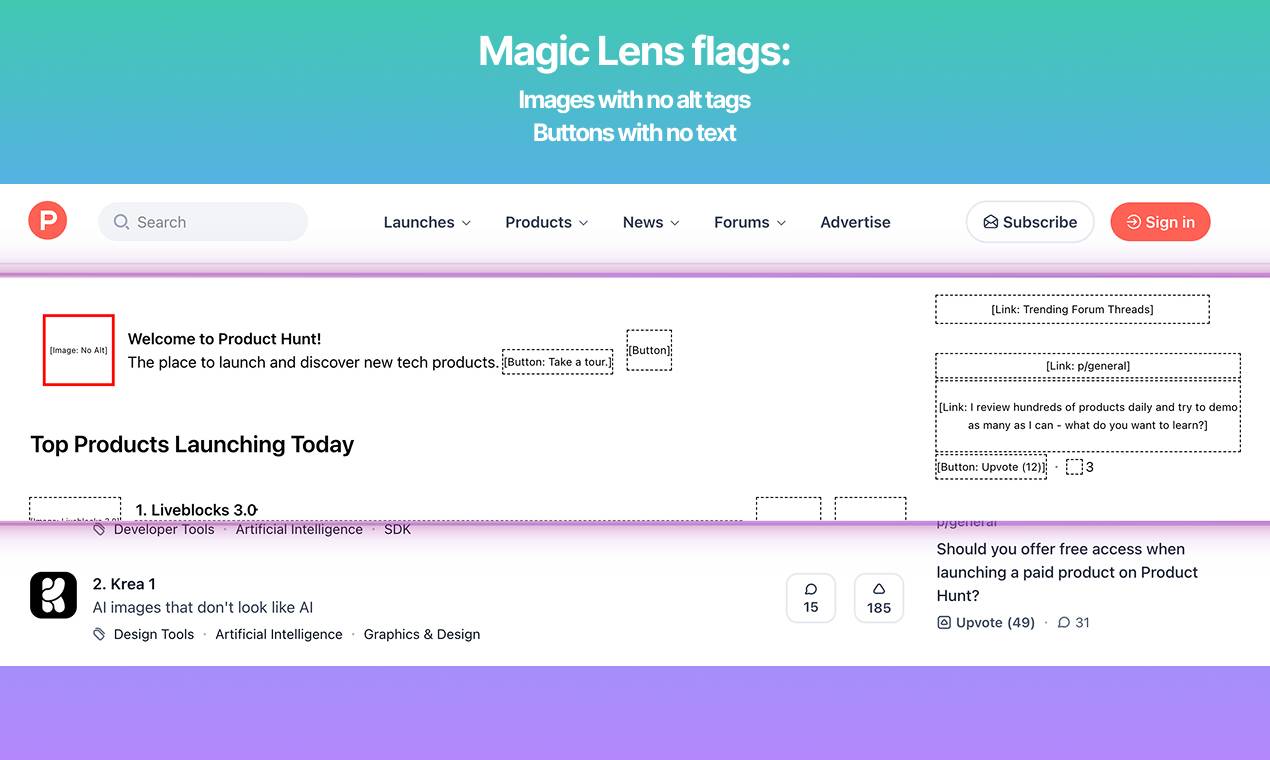Open the Forums dropdown menu

[x=750, y=222]
